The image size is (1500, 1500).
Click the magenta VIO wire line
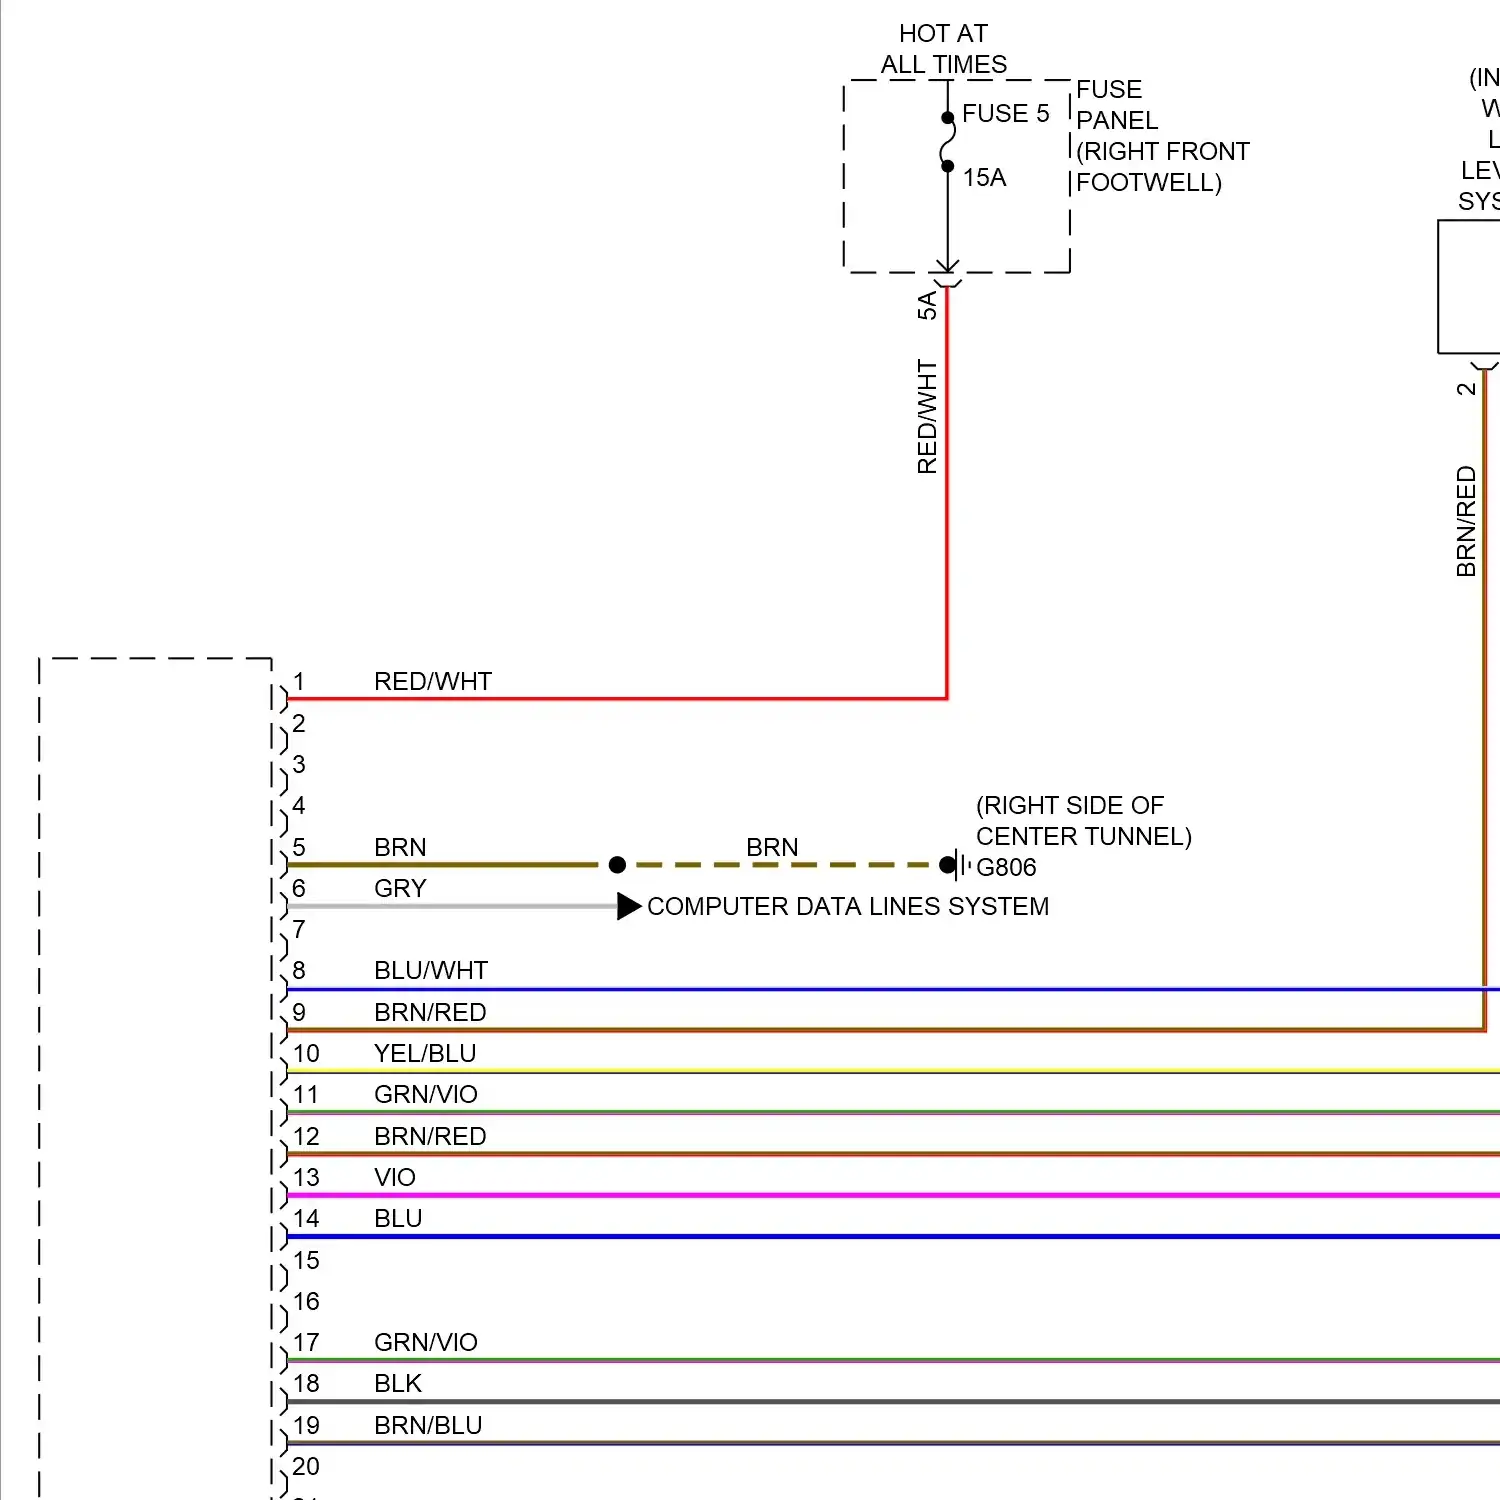893,1195
